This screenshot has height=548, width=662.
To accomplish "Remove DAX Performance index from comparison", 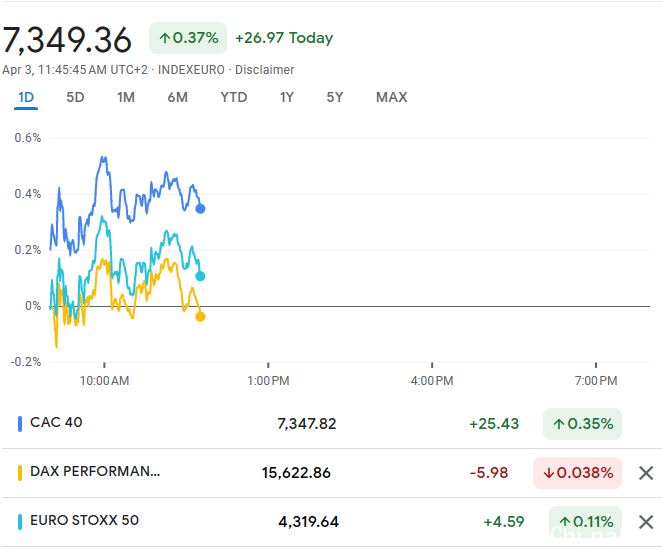I will click(x=646, y=473).
